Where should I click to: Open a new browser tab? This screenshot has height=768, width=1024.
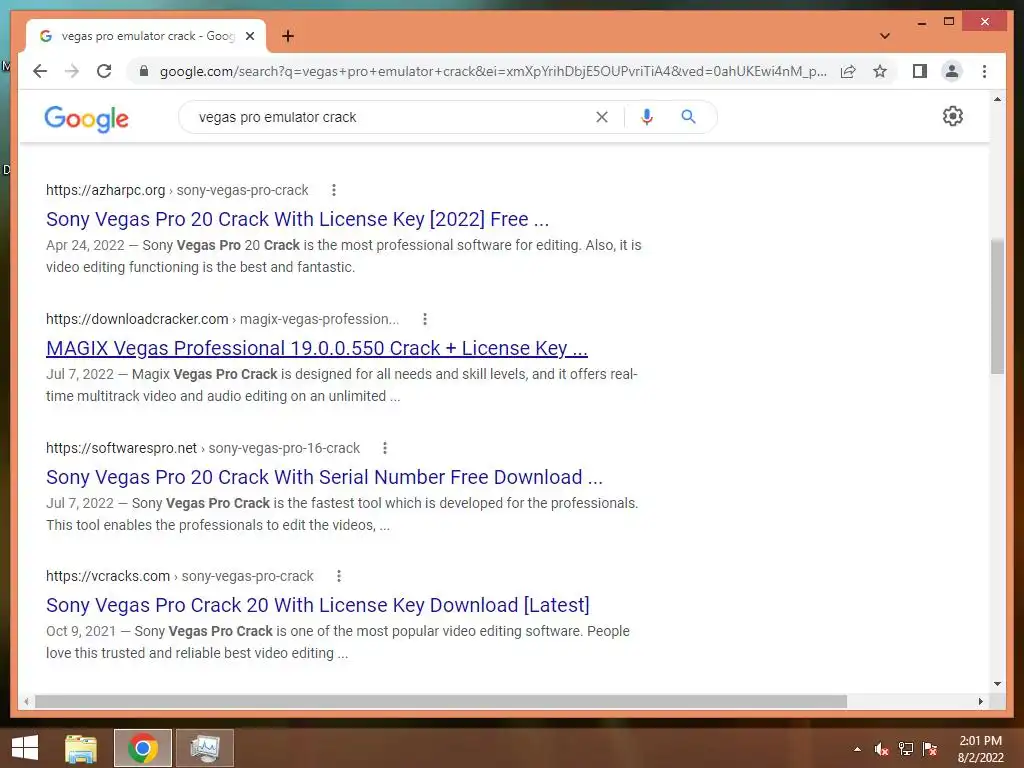pyautogui.click(x=288, y=36)
